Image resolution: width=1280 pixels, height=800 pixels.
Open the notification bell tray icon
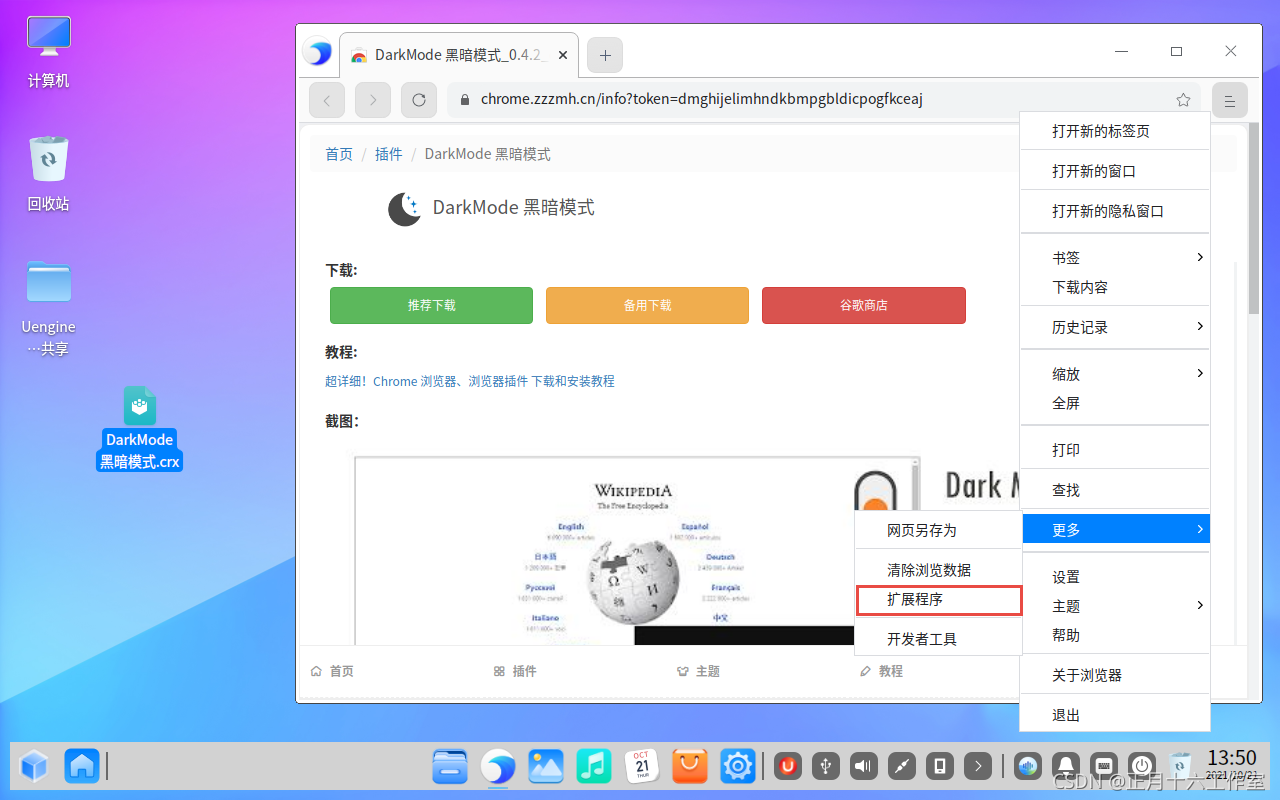pos(1066,767)
